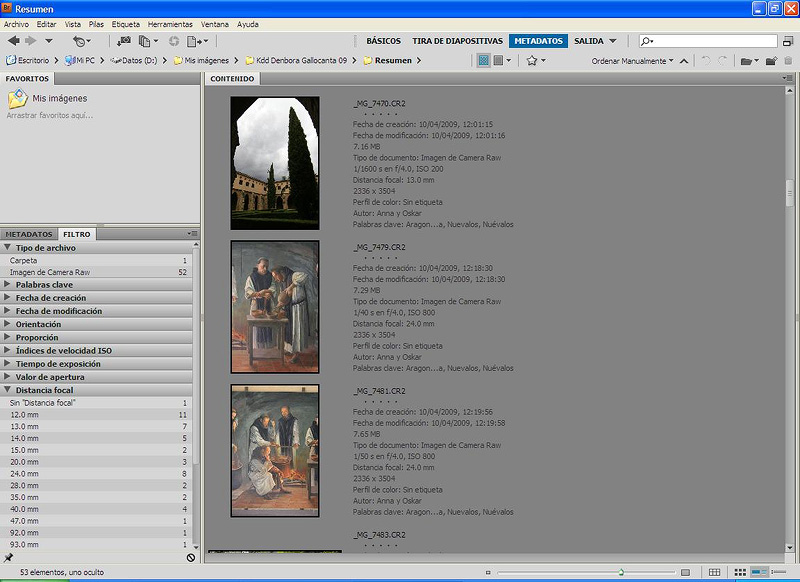Toggle the 24.0 mm focal length filter
The width and height of the screenshot is (800, 582).
click(96, 473)
